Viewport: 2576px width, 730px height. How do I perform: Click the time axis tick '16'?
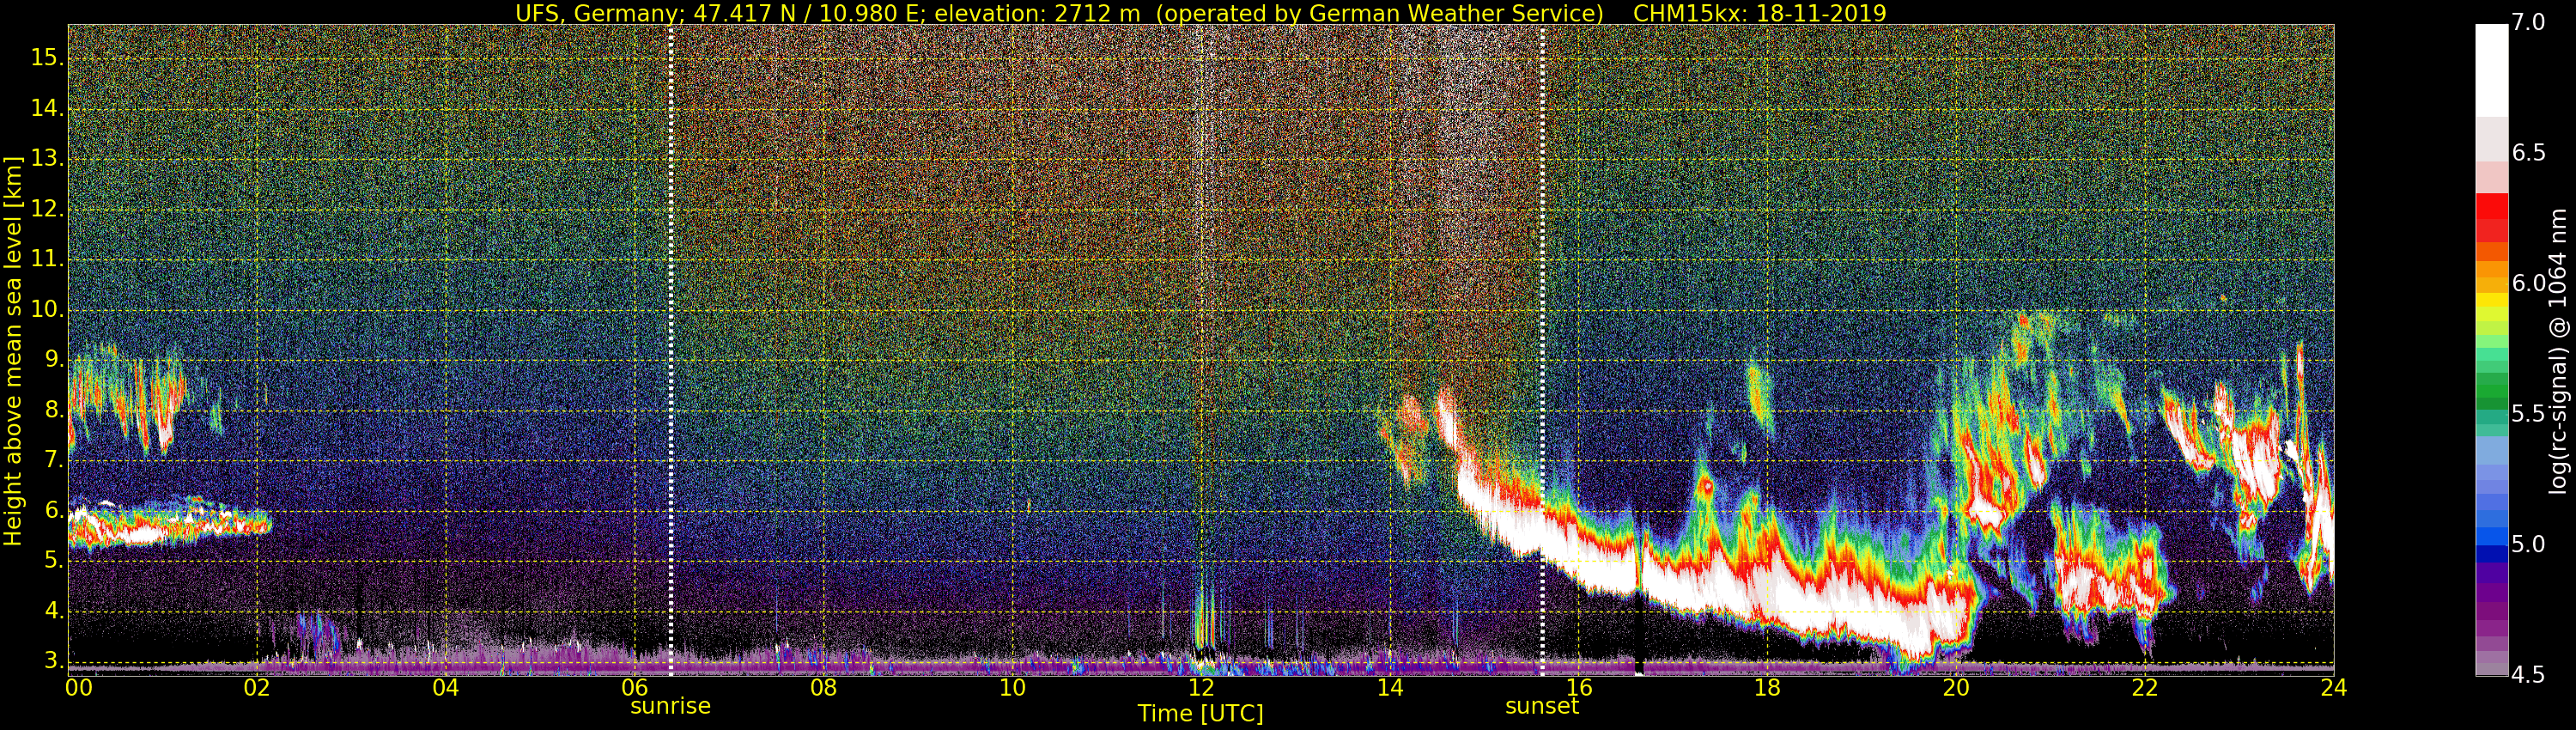coord(1579,687)
